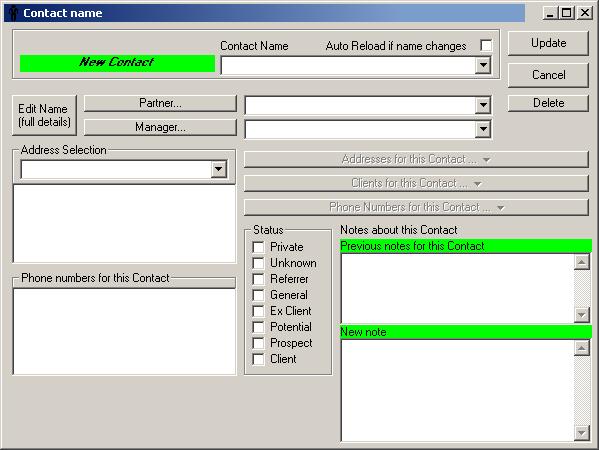Click the person icon in title bar
The width and height of the screenshot is (599, 450).
[13, 13]
